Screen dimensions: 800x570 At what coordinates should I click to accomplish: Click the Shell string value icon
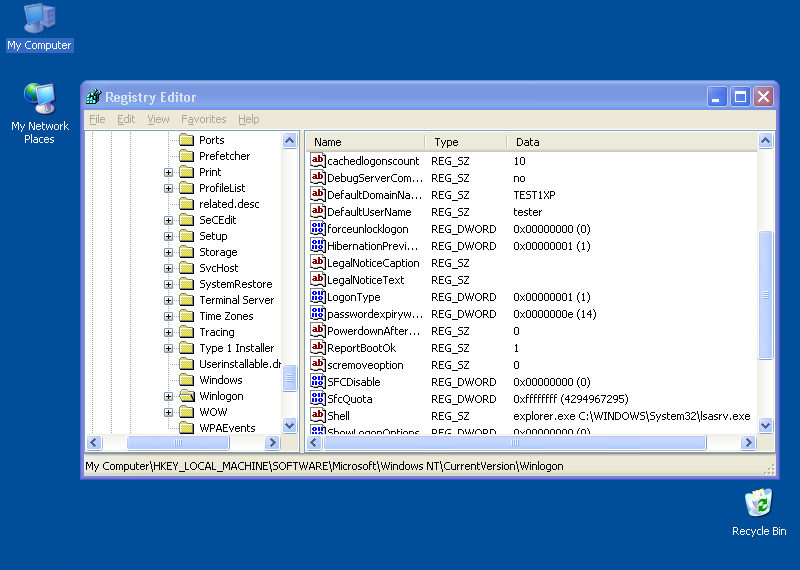coord(317,416)
